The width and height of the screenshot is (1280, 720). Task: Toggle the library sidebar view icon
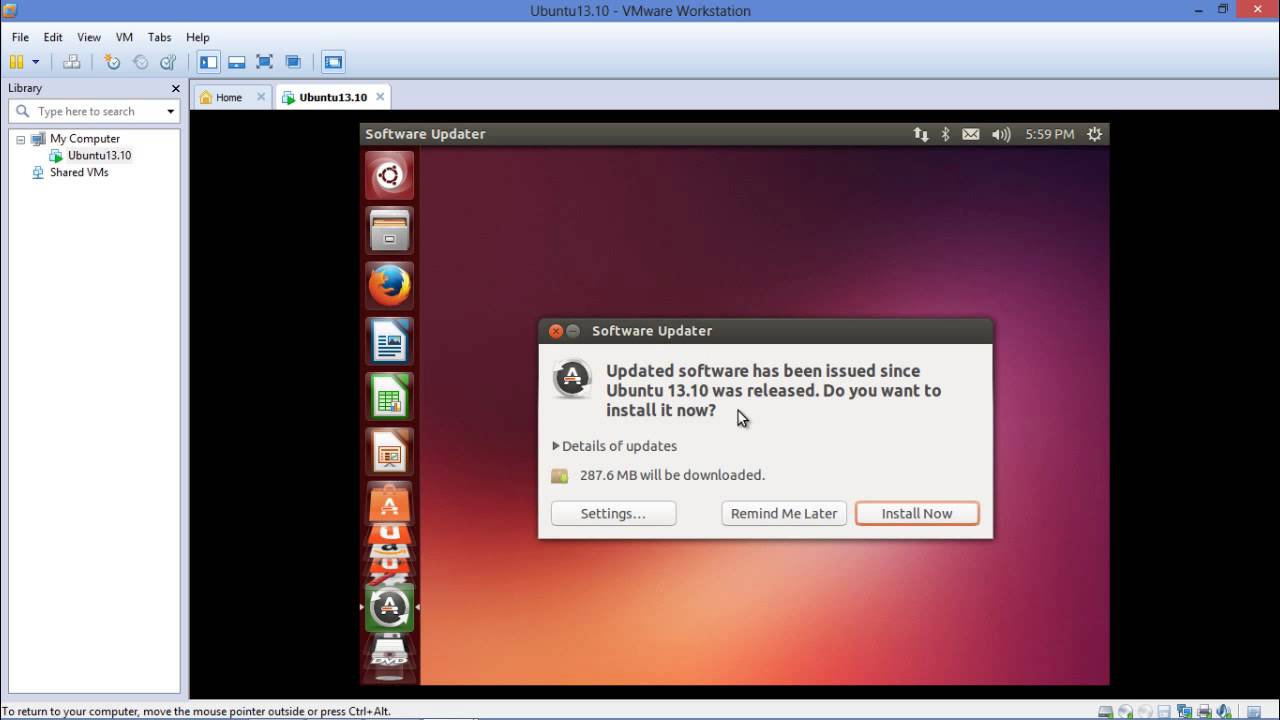click(208, 62)
